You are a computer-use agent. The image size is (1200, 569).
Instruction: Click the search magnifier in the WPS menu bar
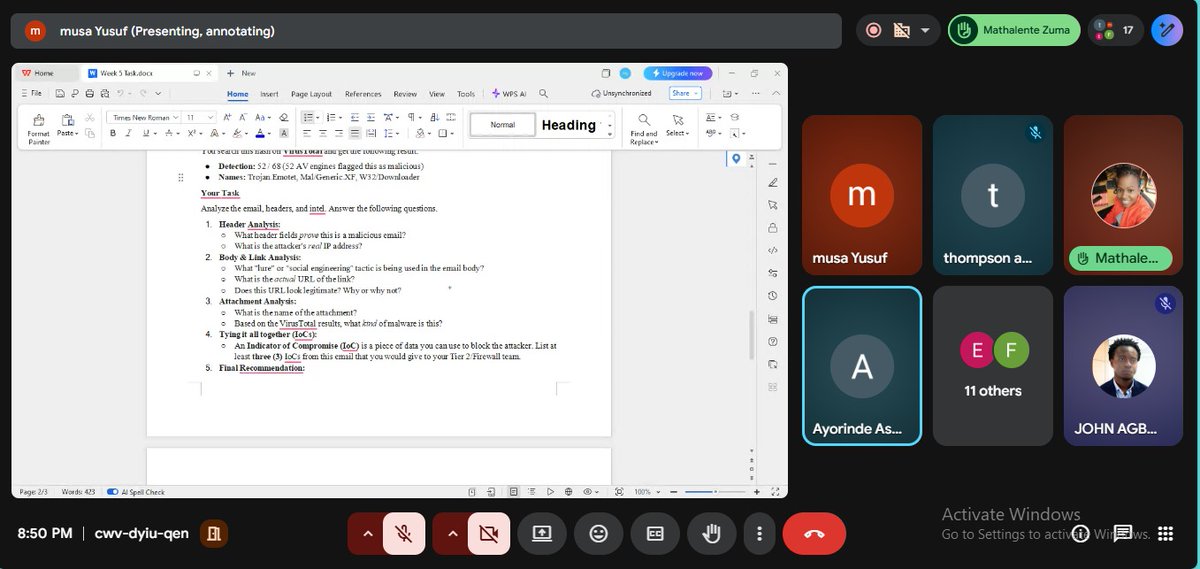pyautogui.click(x=543, y=93)
